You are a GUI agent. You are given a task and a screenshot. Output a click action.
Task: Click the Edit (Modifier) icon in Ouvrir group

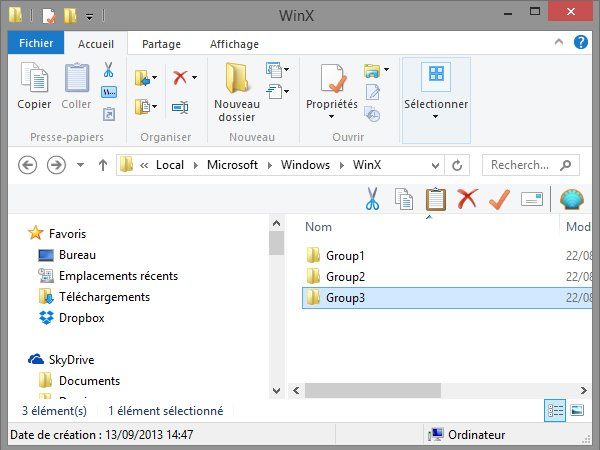tap(373, 92)
